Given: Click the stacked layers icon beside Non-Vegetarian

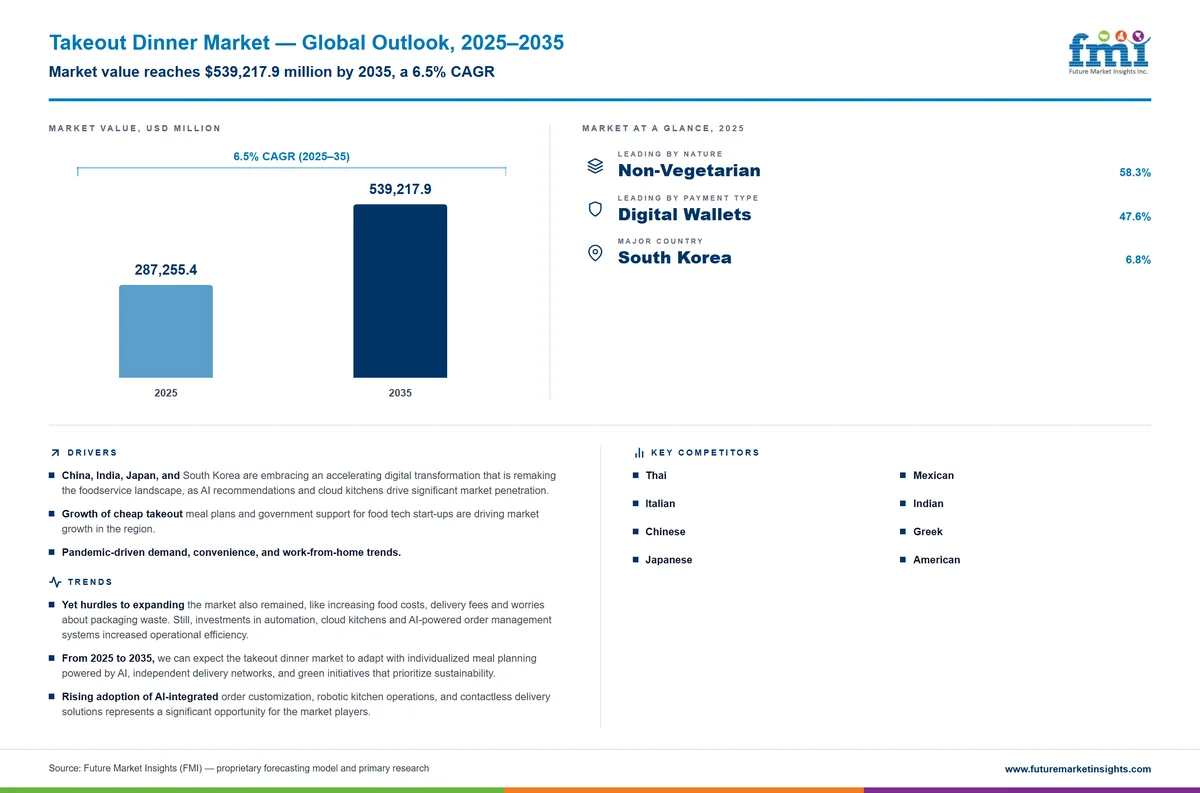Looking at the screenshot, I should point(595,166).
